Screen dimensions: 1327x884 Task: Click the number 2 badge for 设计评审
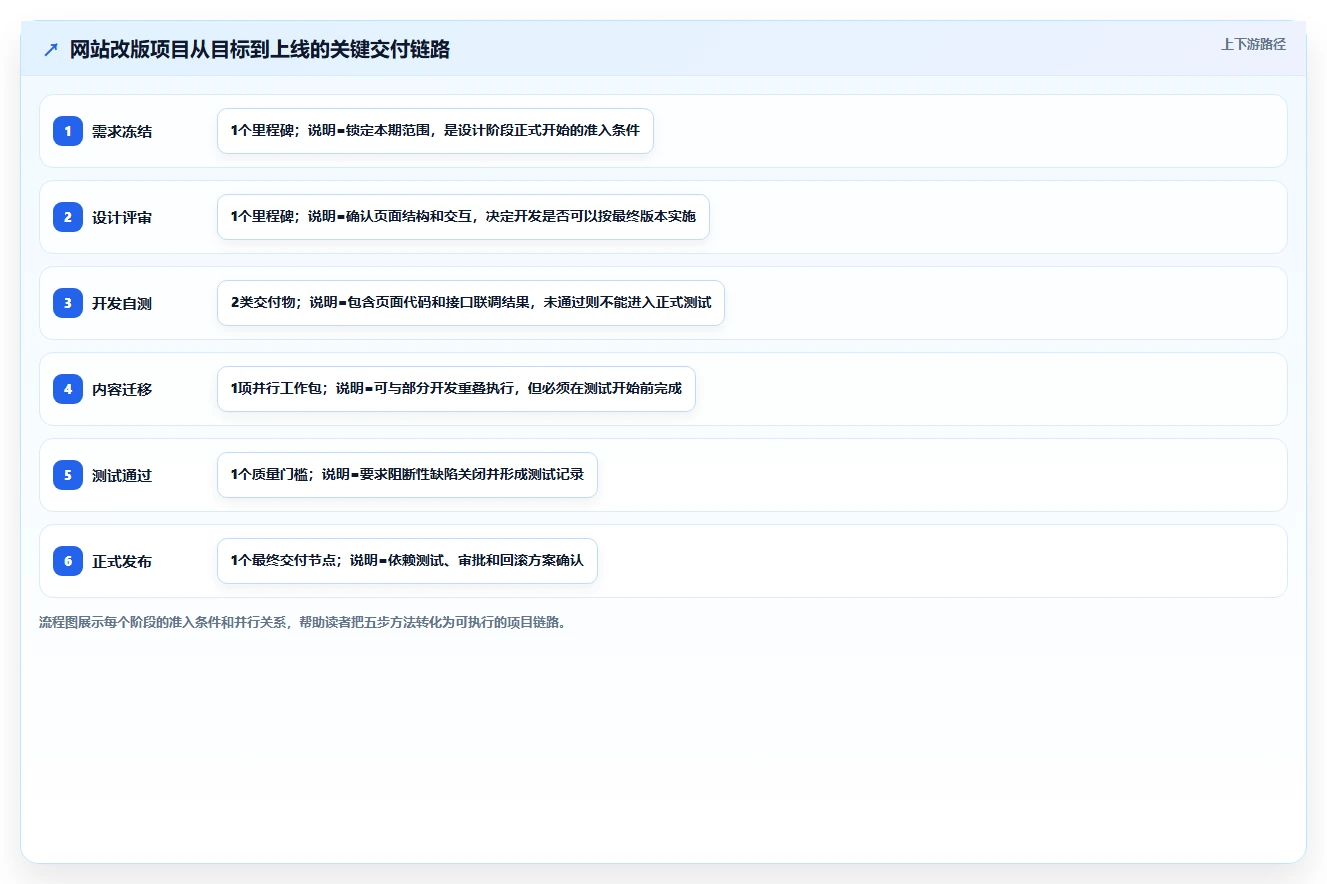coord(68,217)
